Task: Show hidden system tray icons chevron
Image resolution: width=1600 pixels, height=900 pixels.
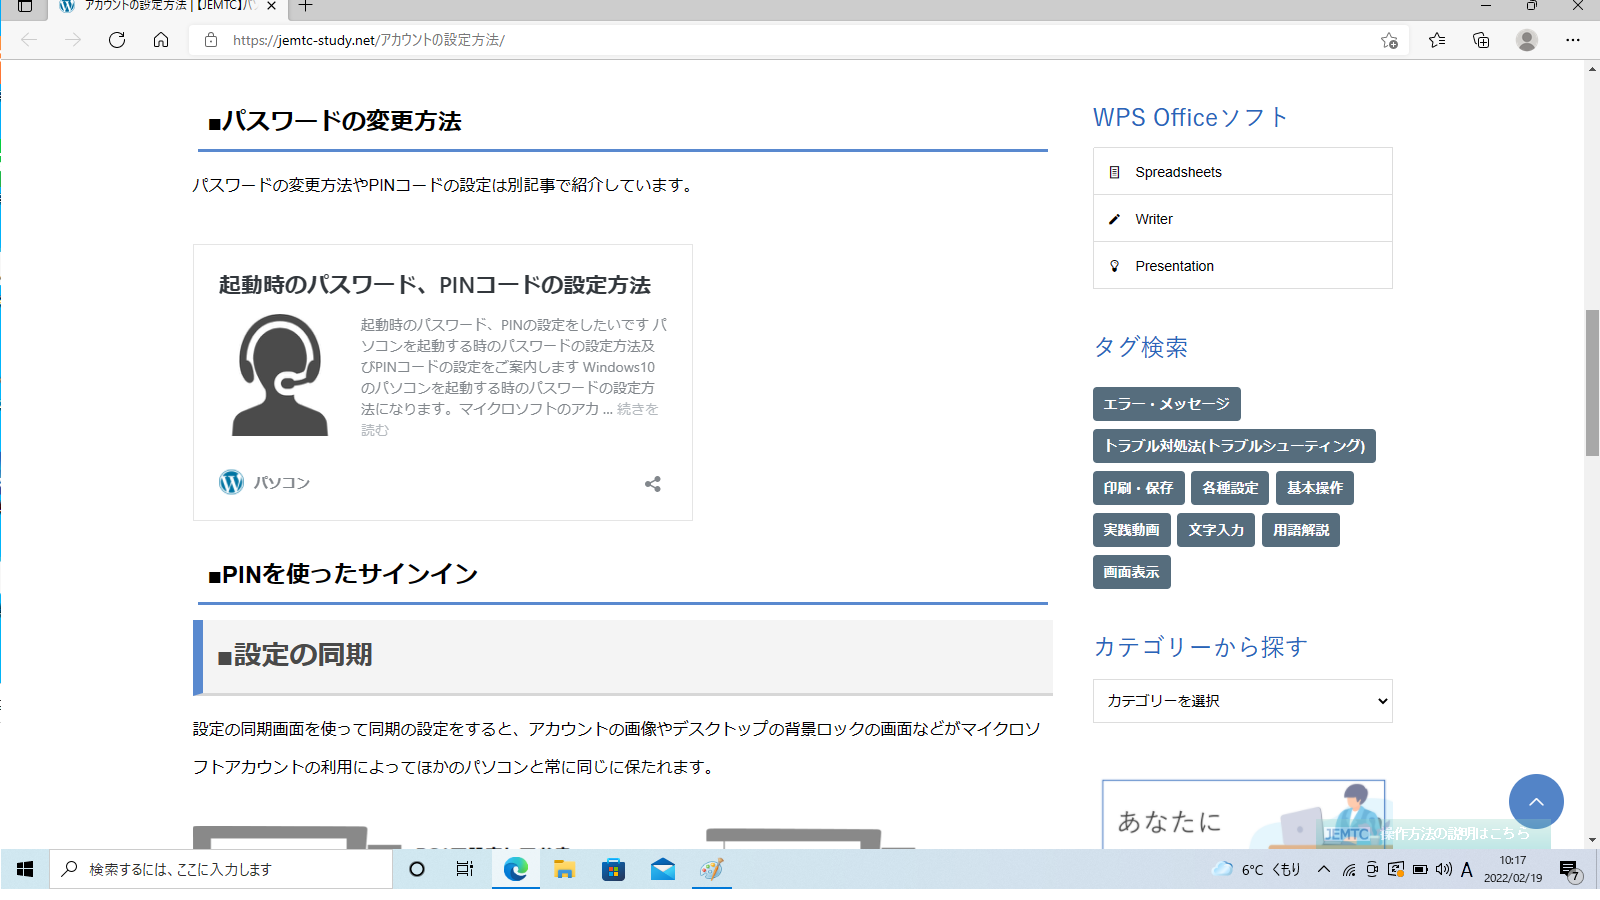Action: pyautogui.click(x=1324, y=869)
